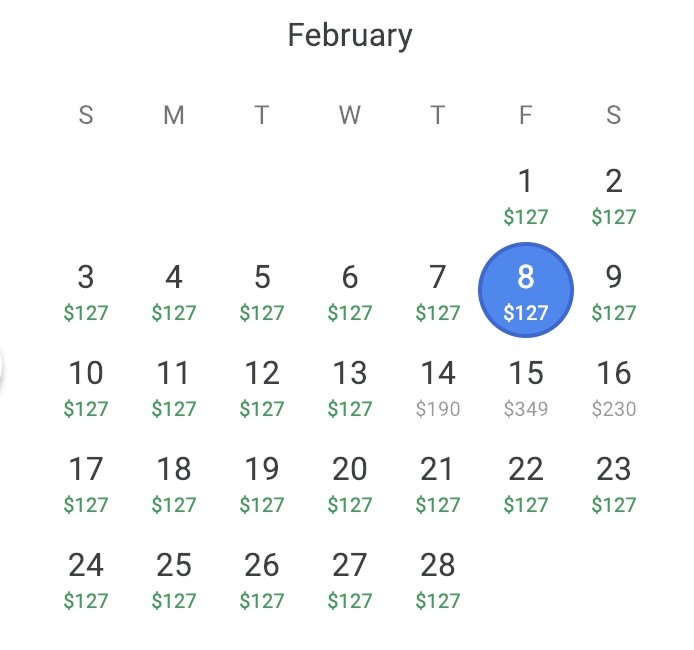
Task: Select February 15 with $349 fare
Action: (526, 387)
